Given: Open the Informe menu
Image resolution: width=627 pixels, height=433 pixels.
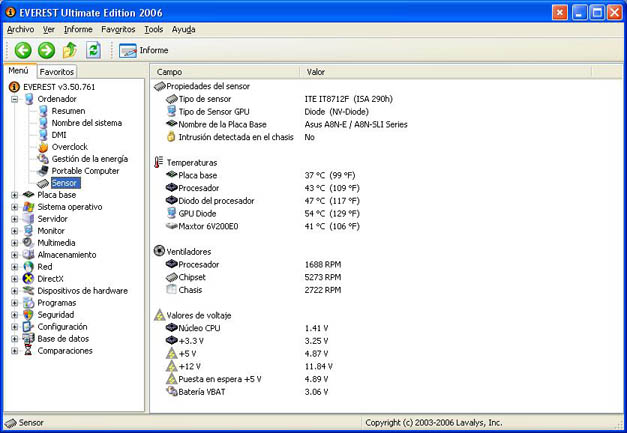Looking at the screenshot, I should [78, 29].
